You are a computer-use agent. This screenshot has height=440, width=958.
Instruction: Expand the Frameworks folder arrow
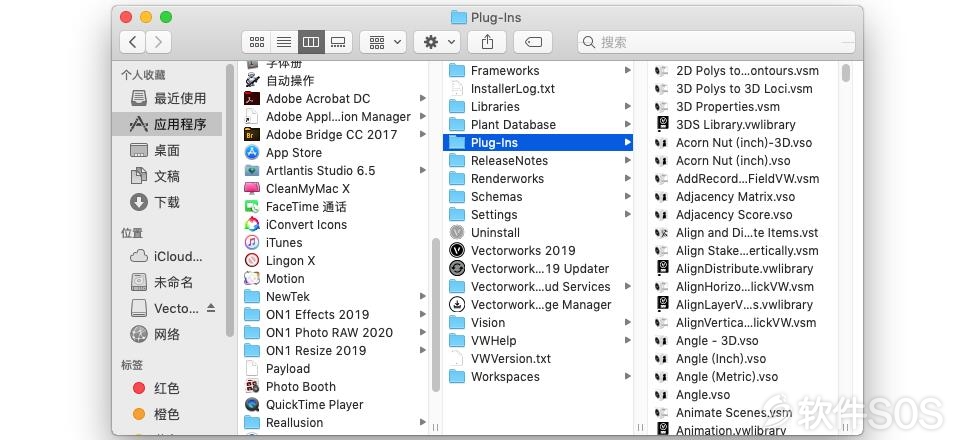click(x=627, y=71)
